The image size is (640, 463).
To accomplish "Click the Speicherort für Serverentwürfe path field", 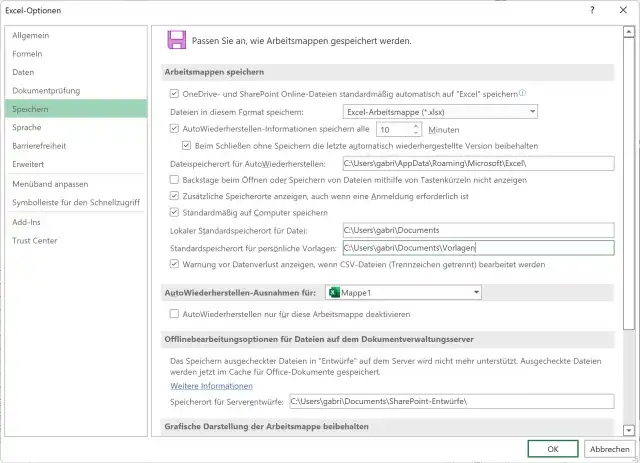I will tap(451, 401).
